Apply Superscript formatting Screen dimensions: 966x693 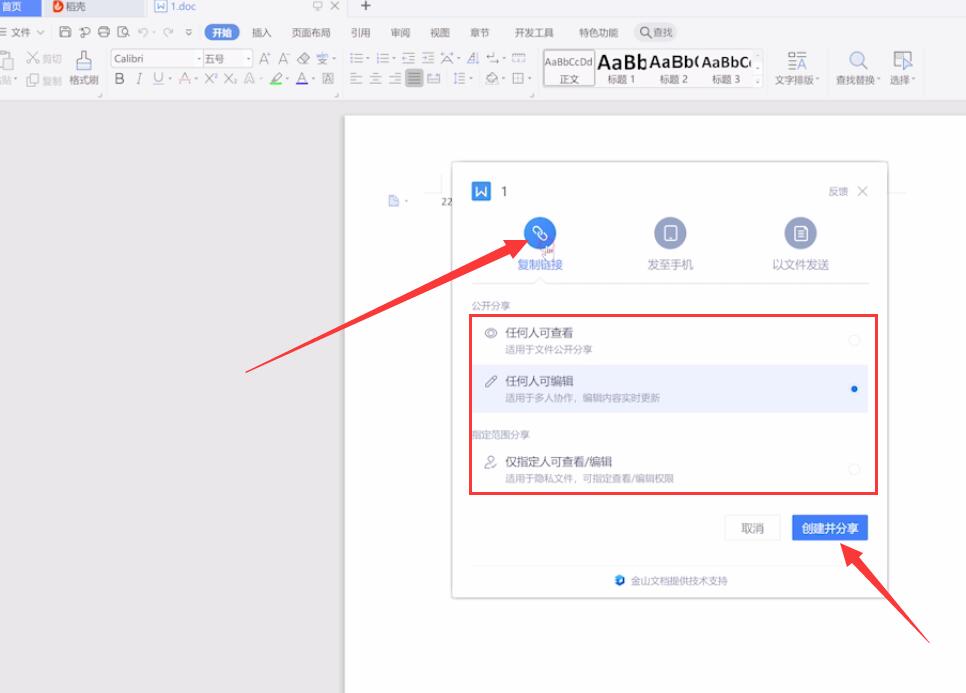(x=211, y=79)
